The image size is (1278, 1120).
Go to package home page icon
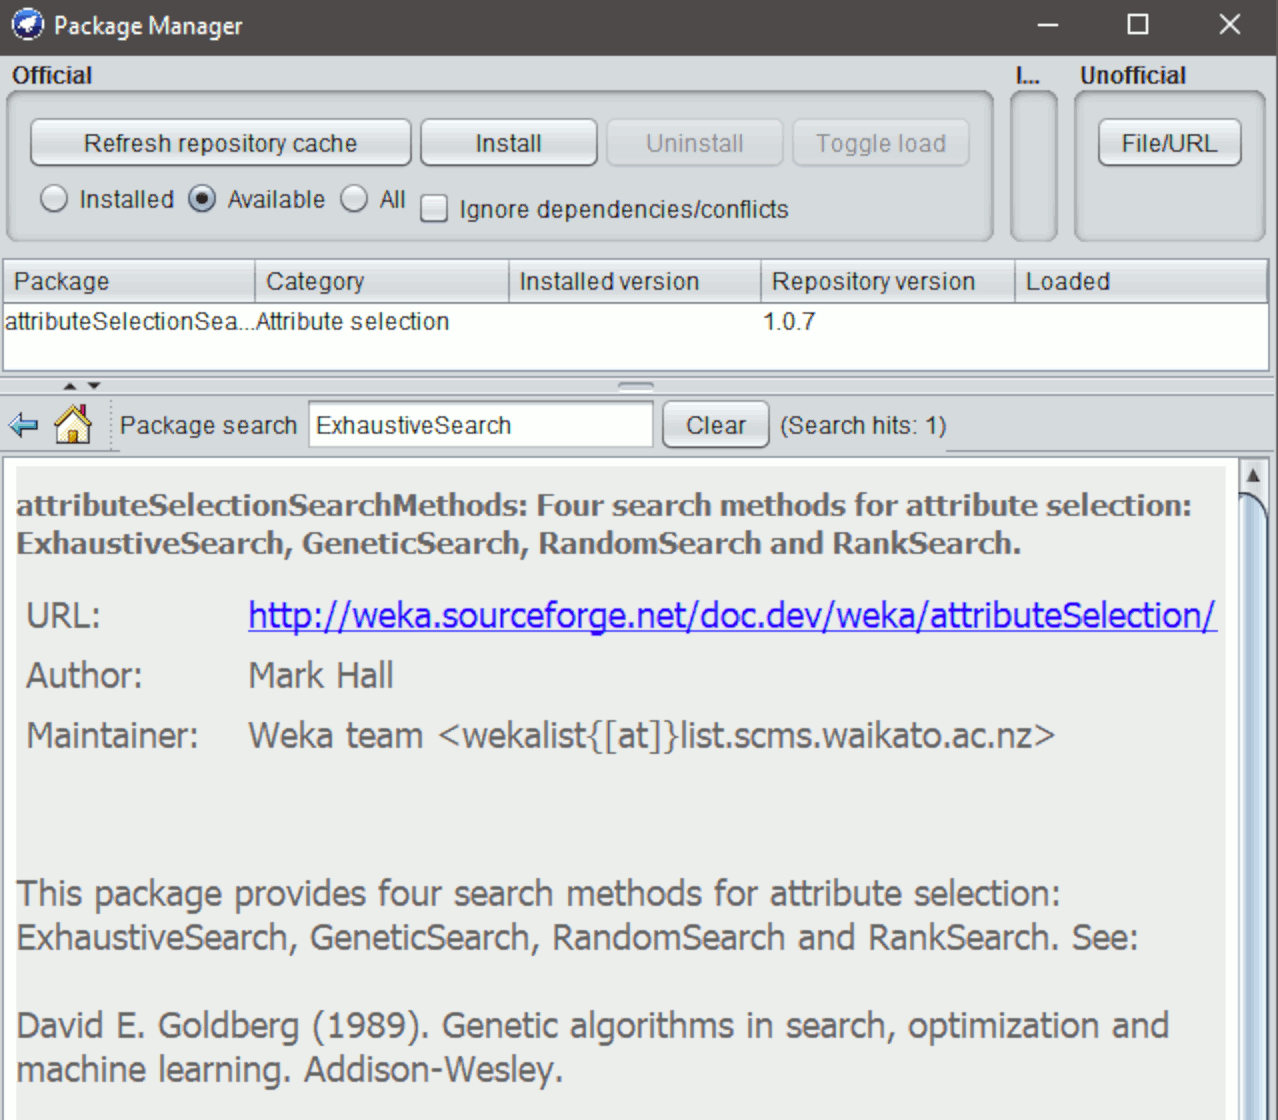pyautogui.click(x=73, y=424)
